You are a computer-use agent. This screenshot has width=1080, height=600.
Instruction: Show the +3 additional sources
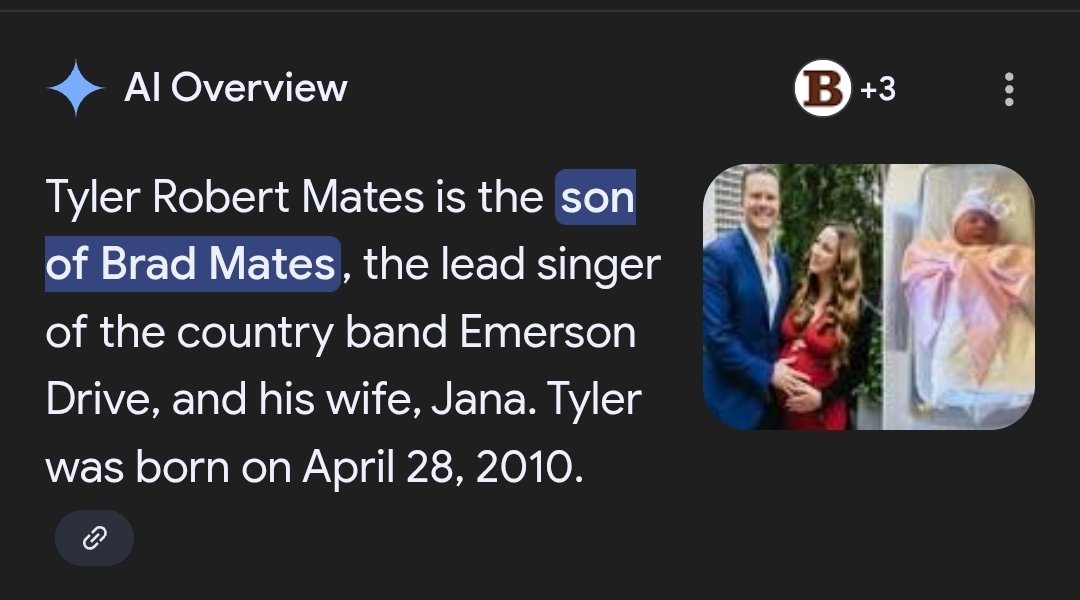click(x=877, y=89)
